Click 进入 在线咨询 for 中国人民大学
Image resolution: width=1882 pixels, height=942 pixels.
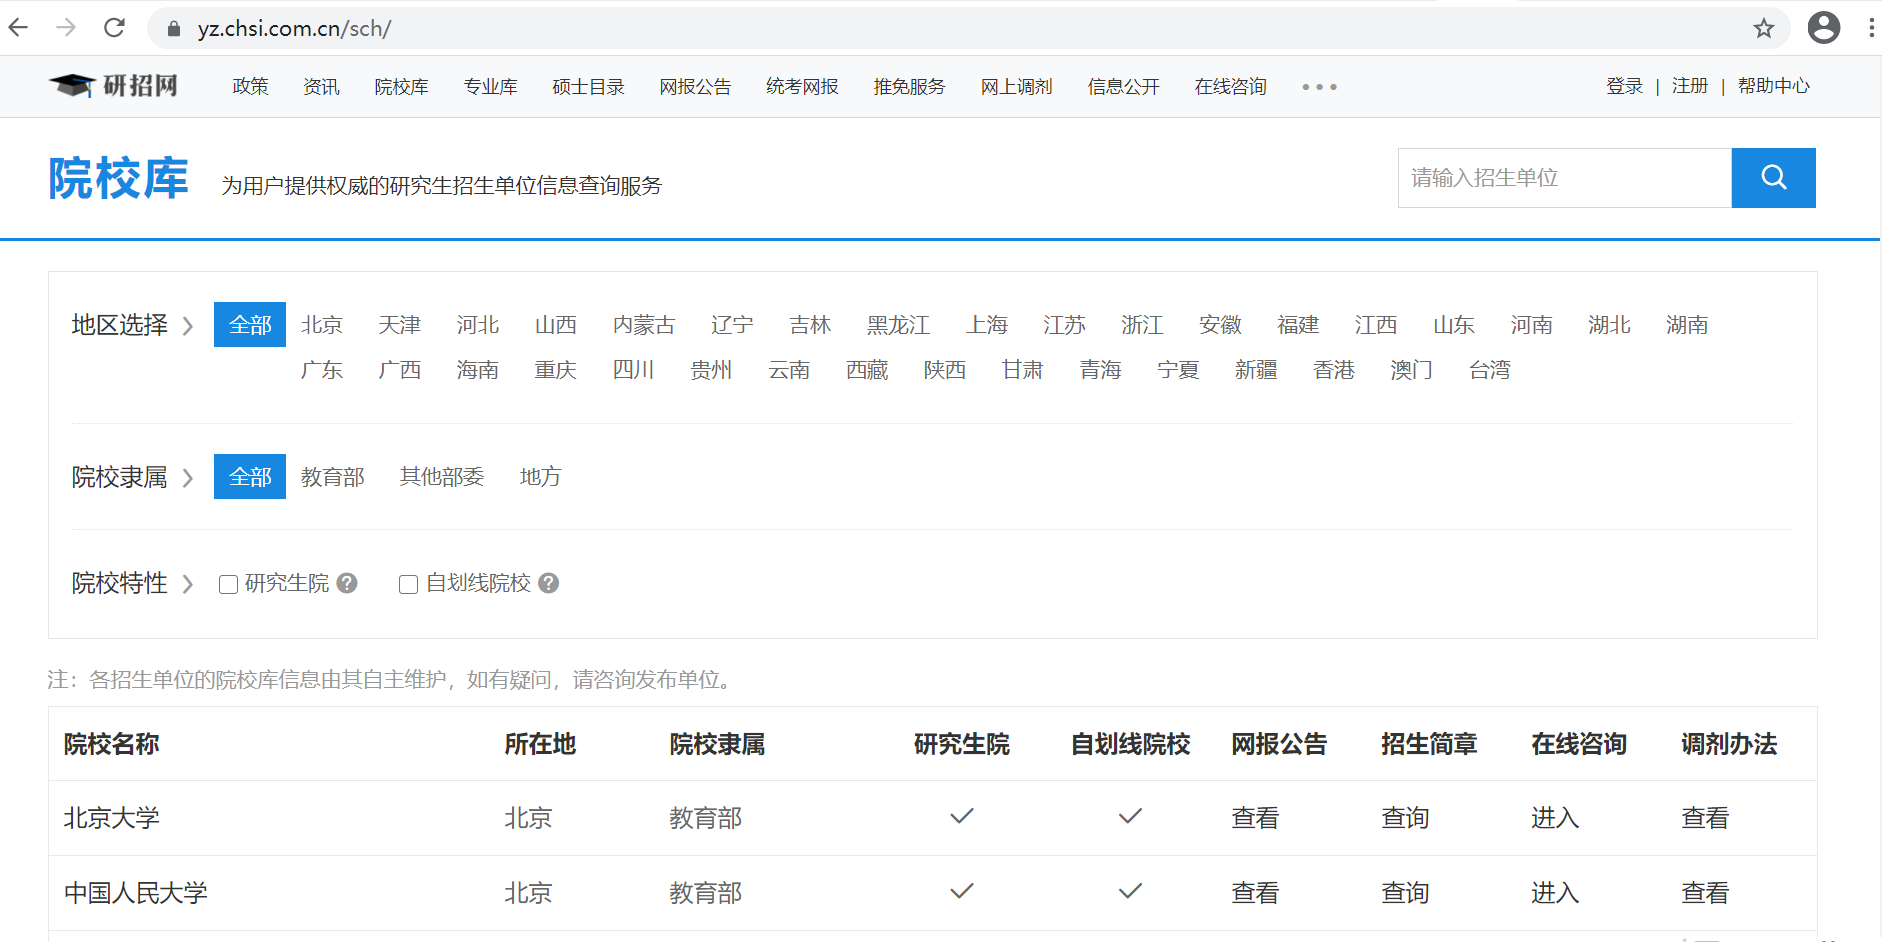click(1555, 893)
